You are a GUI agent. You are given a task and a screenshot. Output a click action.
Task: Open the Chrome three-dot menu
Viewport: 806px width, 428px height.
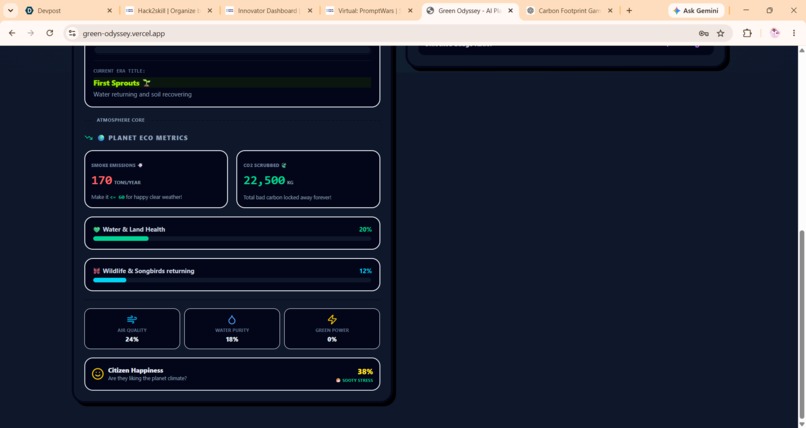[794, 33]
